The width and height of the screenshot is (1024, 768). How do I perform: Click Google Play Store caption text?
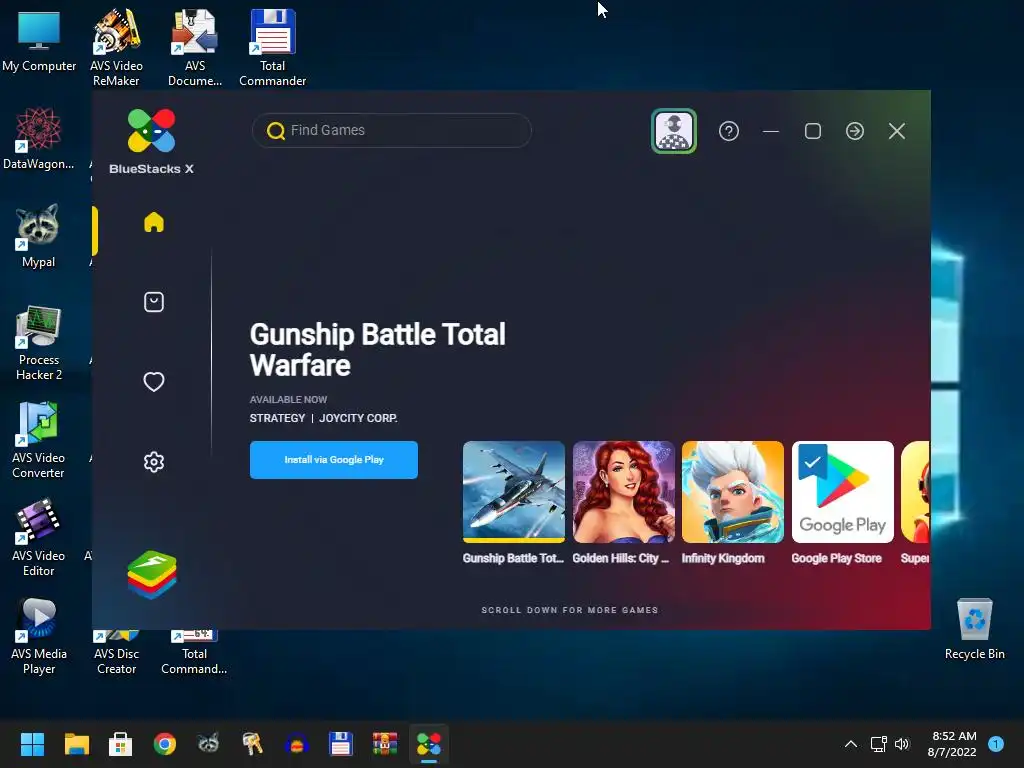pyautogui.click(x=837, y=558)
